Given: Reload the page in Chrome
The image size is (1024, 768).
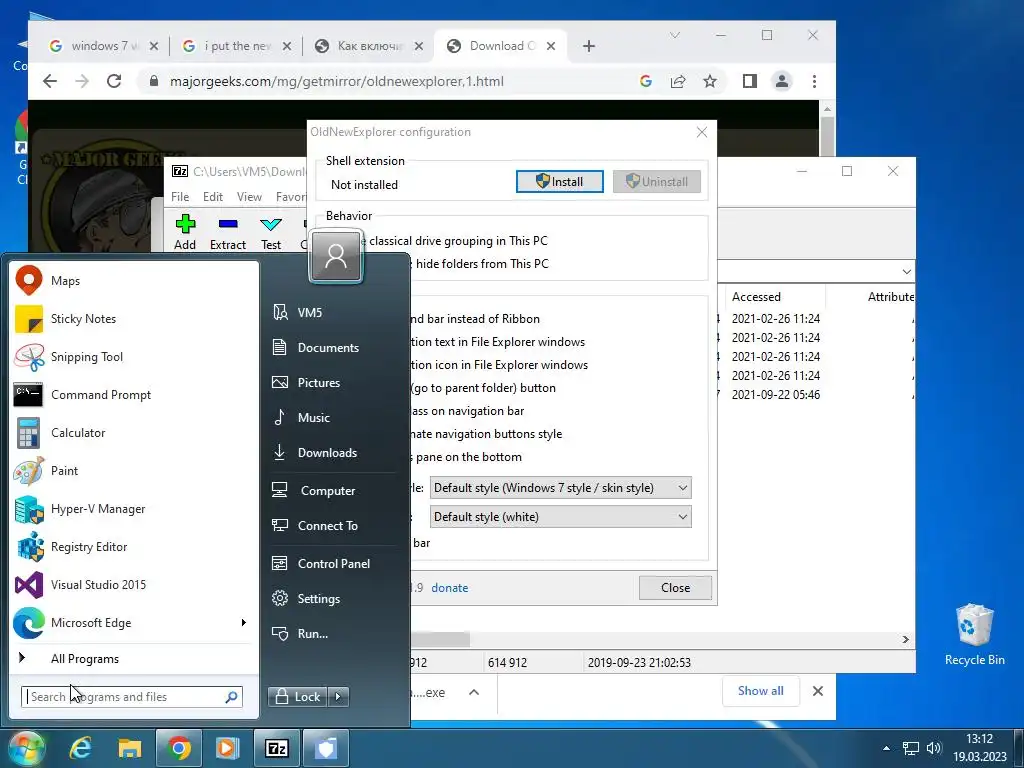Looking at the screenshot, I should (x=114, y=81).
